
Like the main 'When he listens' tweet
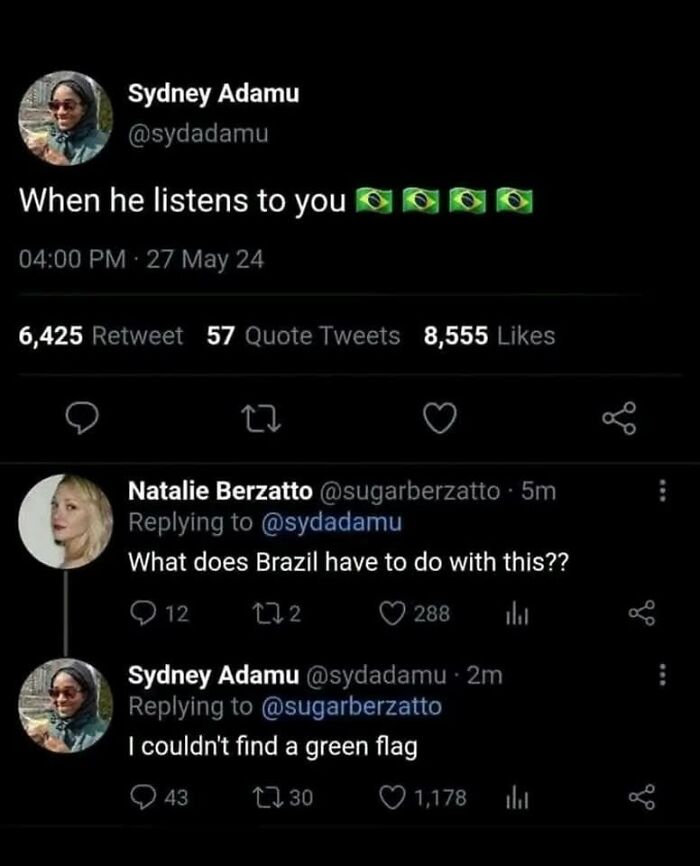pos(440,418)
